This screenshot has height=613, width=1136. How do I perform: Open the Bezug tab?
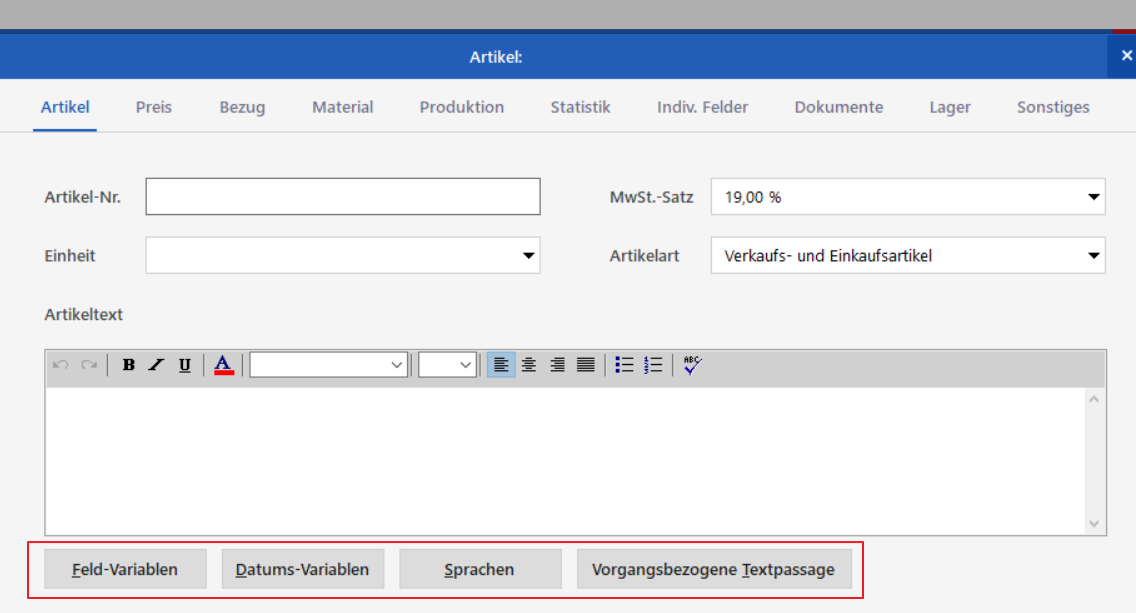pos(242,107)
